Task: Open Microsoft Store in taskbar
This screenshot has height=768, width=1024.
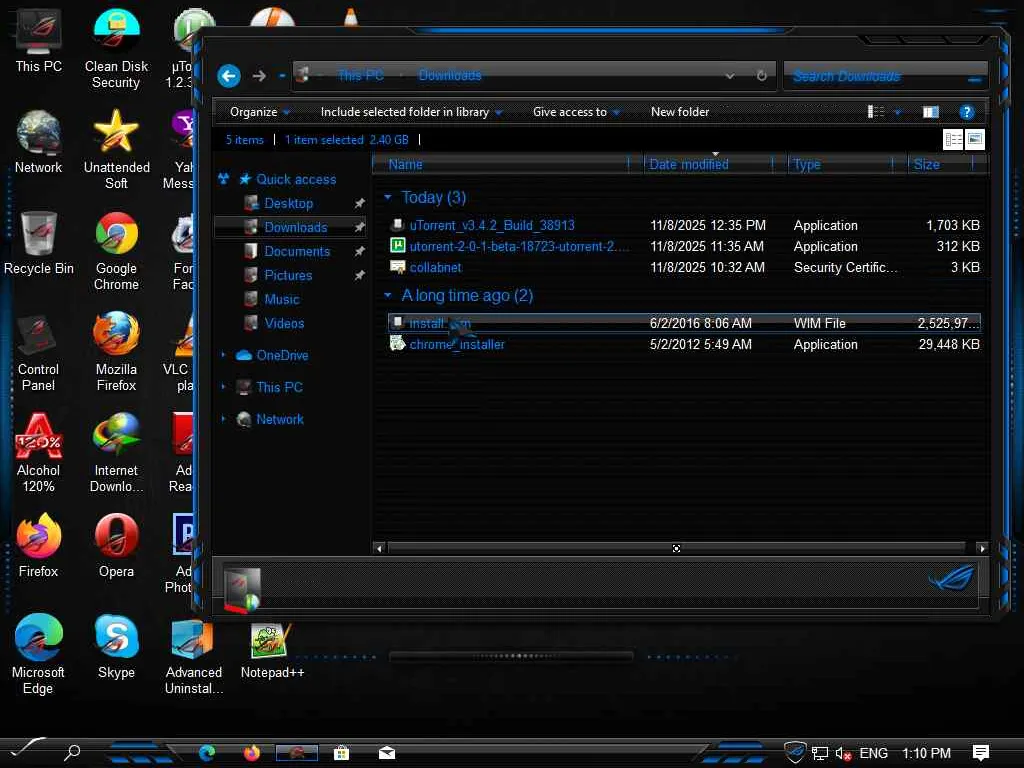Action: click(x=341, y=754)
